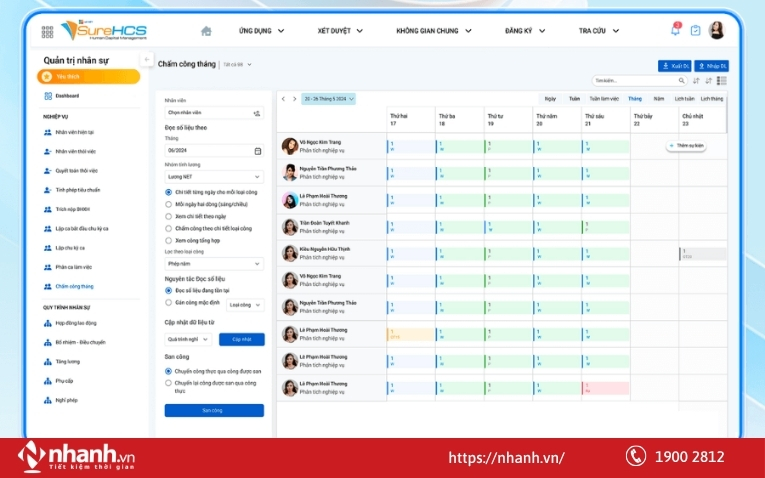The height and width of the screenshot is (478, 765).
Task: Go to previous week with left arrow
Action: point(283,99)
